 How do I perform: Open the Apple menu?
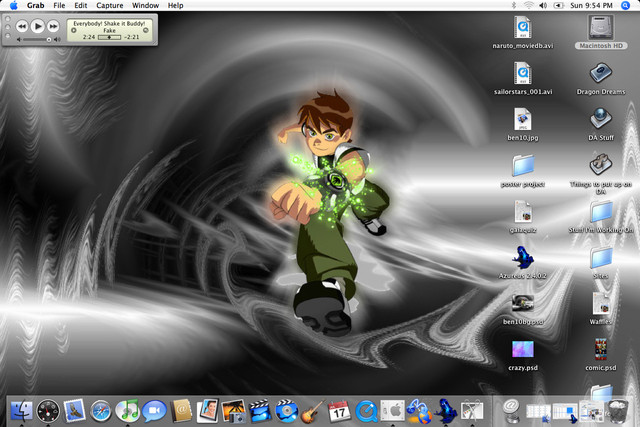tap(13, 5)
